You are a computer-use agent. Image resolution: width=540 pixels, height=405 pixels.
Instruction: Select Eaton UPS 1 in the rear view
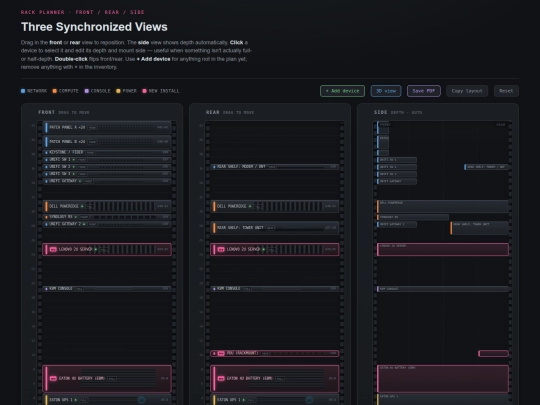click(274, 400)
